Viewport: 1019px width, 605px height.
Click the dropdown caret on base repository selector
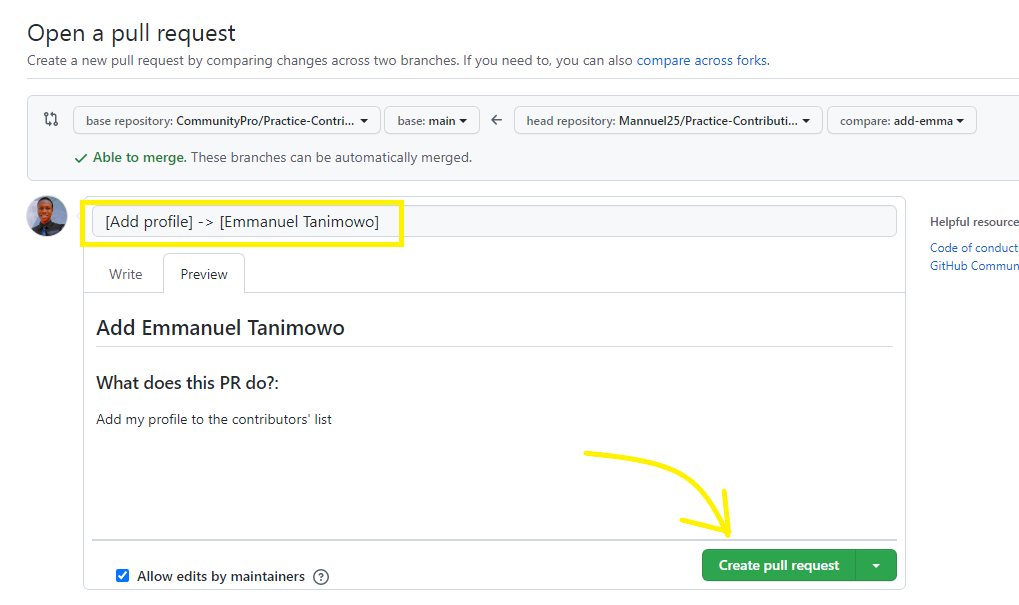coord(364,119)
